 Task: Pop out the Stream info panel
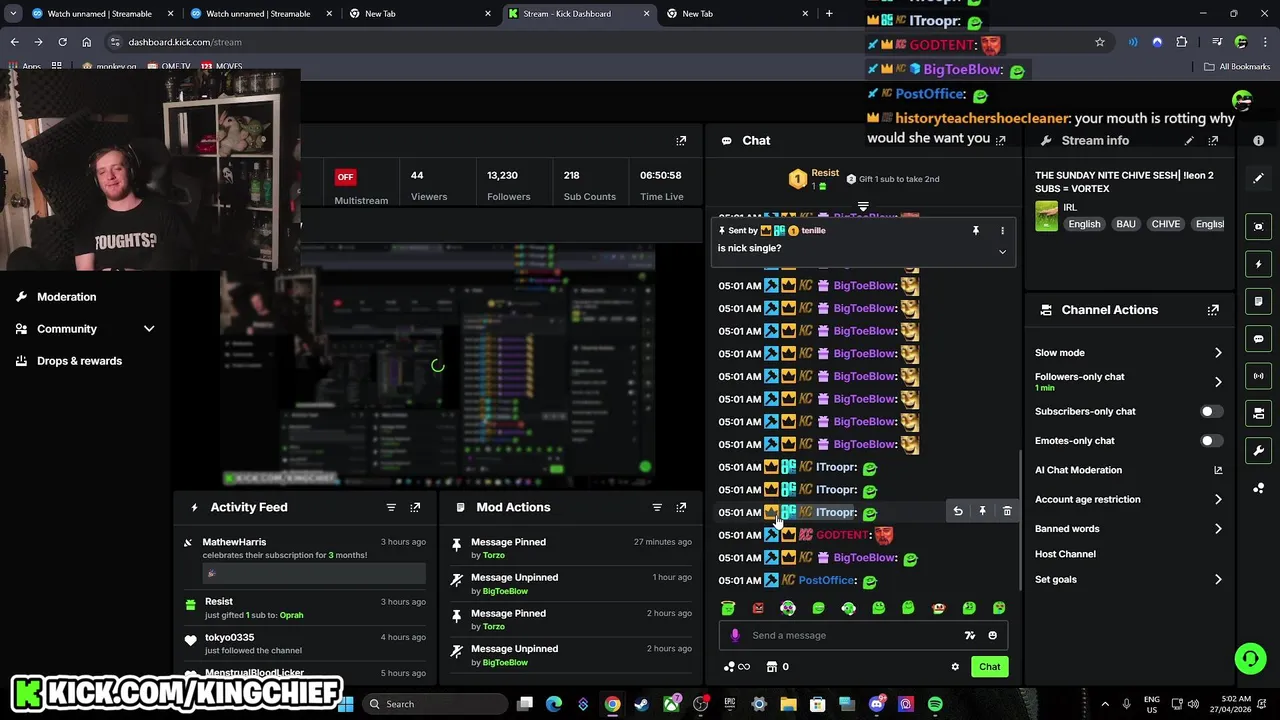click(1213, 141)
